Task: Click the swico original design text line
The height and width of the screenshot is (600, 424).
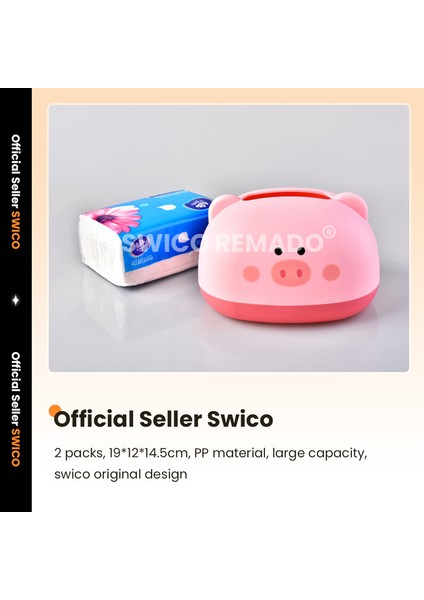Action: pos(121,474)
